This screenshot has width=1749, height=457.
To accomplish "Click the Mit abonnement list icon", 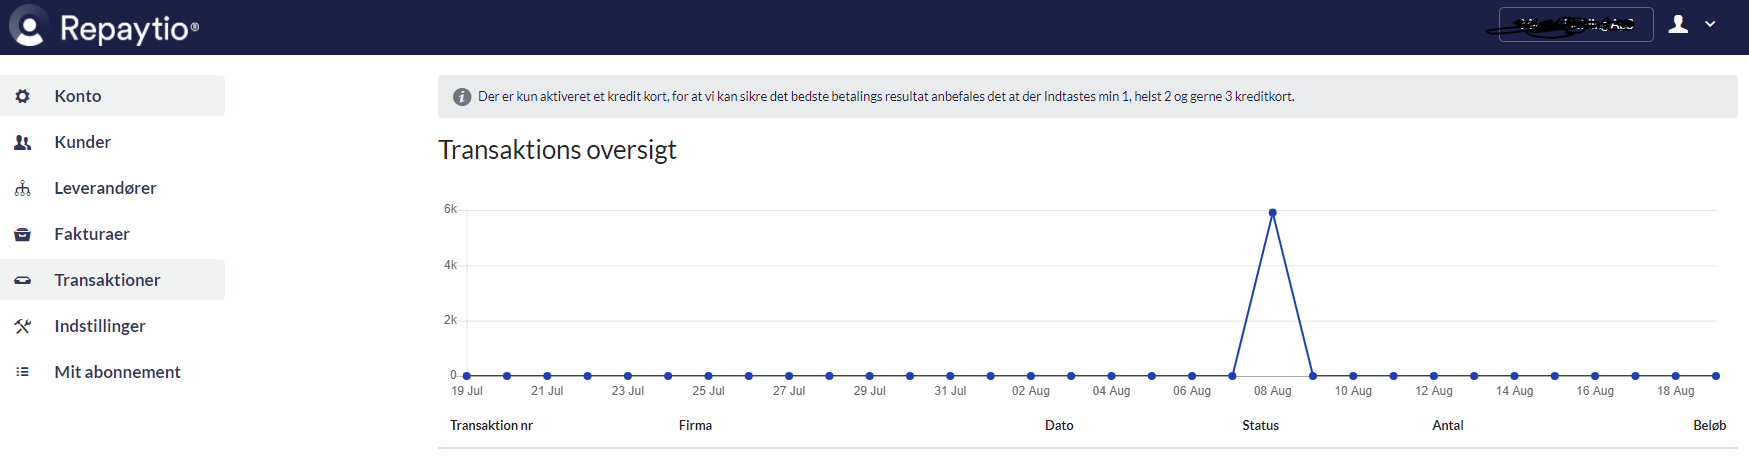I will (x=22, y=372).
